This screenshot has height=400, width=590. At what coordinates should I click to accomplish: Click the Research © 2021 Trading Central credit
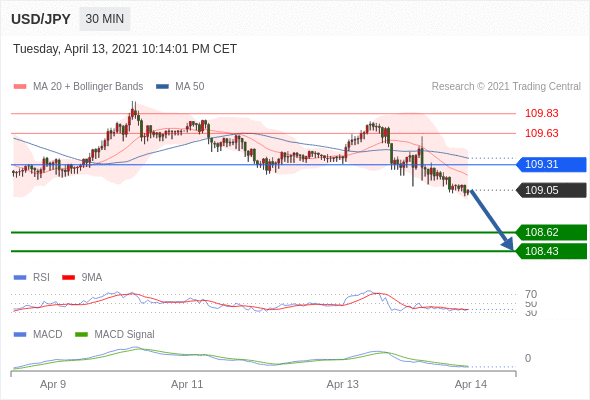[506, 87]
